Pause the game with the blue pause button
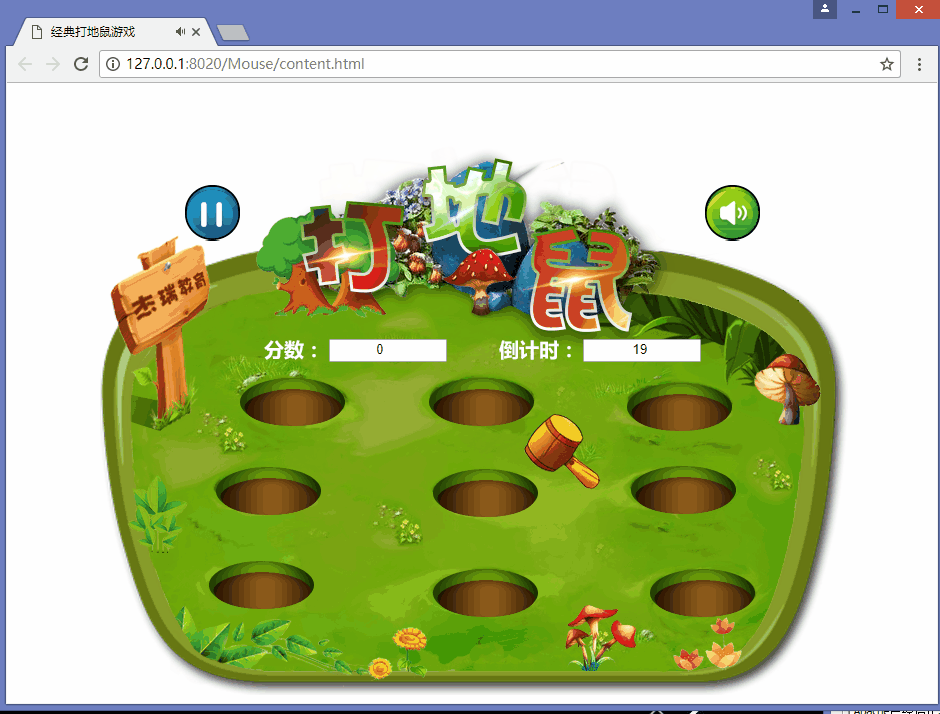The image size is (940, 714). (x=212, y=213)
